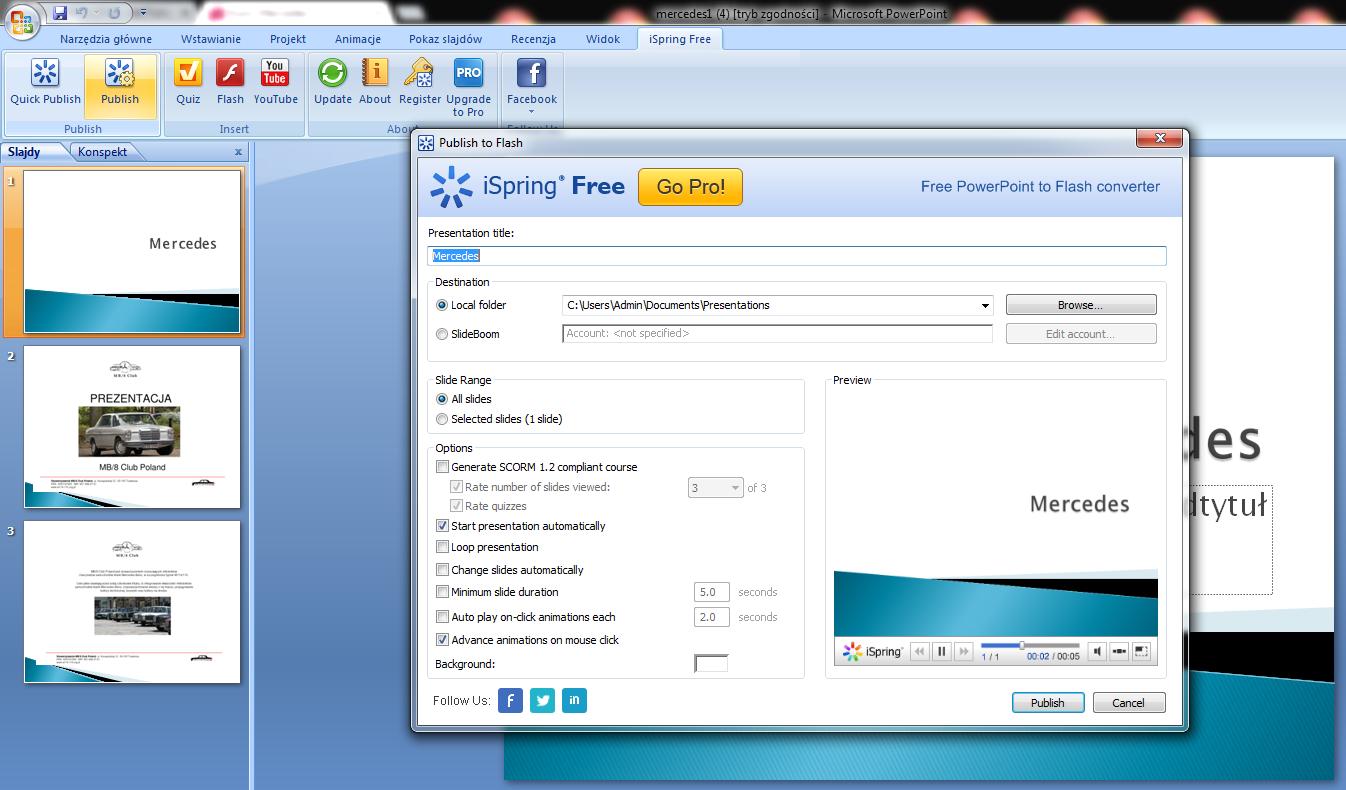Switch to the Konspekt pane tab

coord(103,152)
